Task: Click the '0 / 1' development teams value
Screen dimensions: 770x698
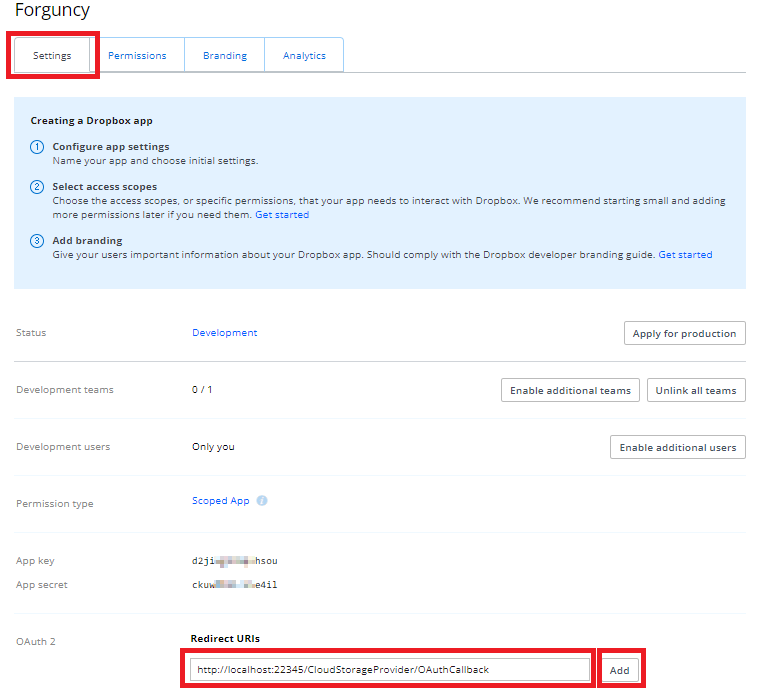Action: tap(202, 390)
